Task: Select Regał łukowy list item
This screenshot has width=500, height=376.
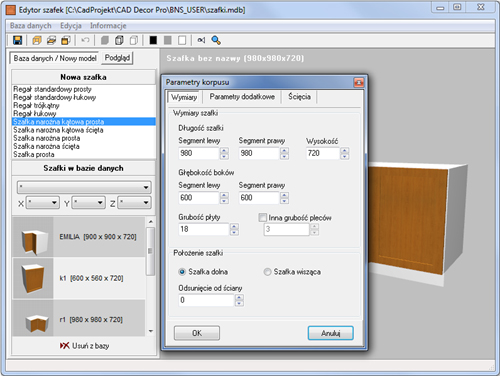Action: (84, 113)
